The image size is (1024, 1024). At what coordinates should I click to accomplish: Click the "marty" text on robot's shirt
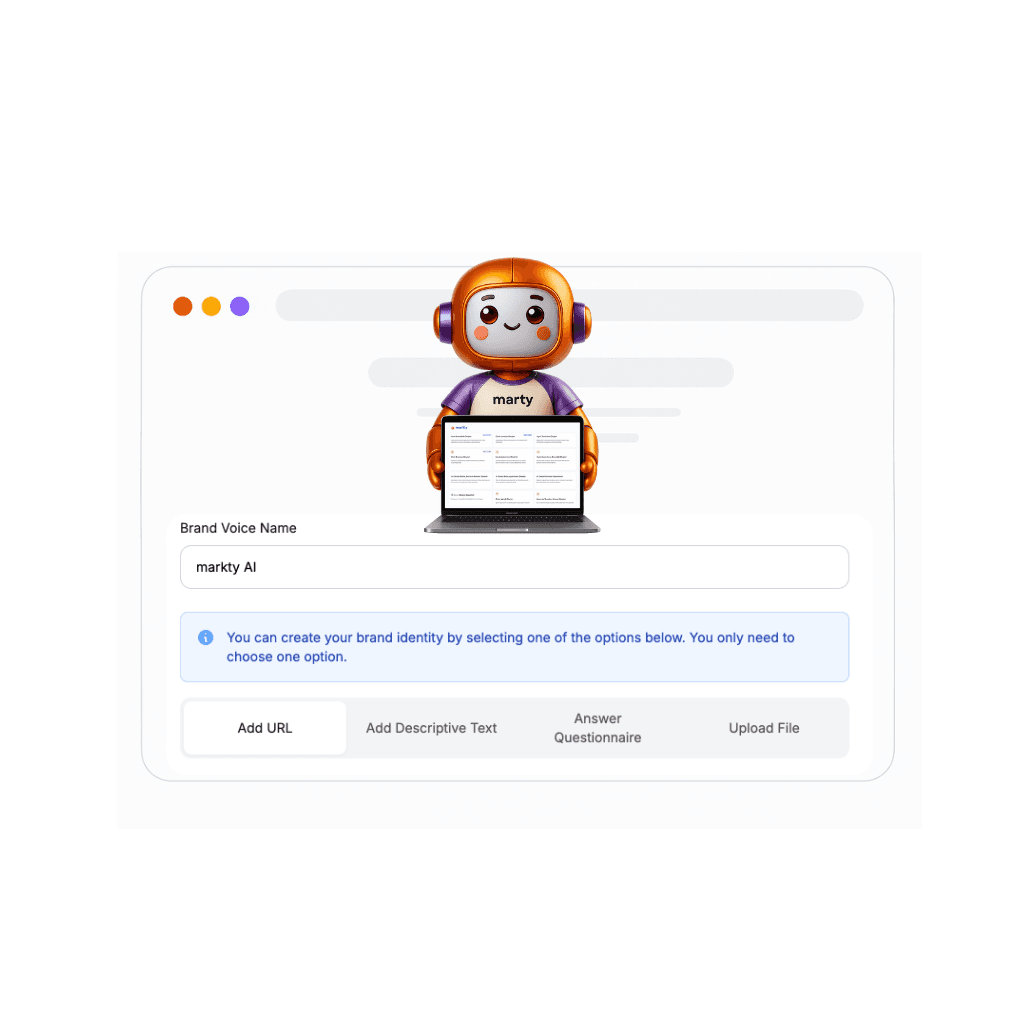[x=513, y=400]
